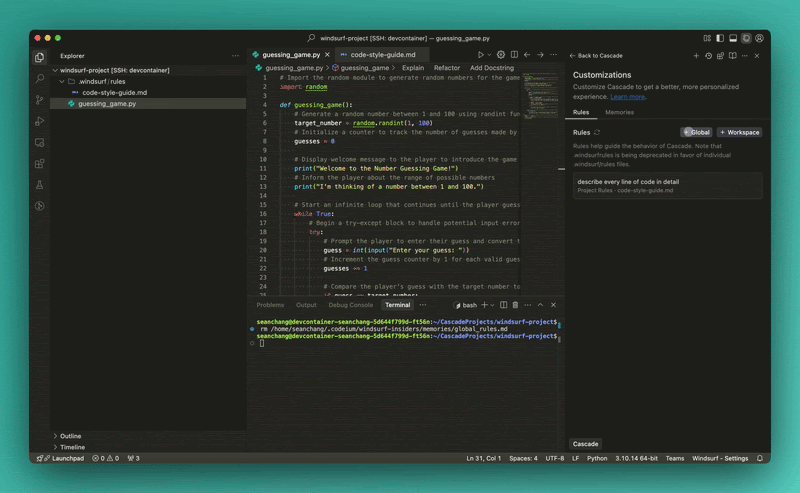800x493 pixels.
Task: Open the Extensions view in activity bar
Action: 40,164
